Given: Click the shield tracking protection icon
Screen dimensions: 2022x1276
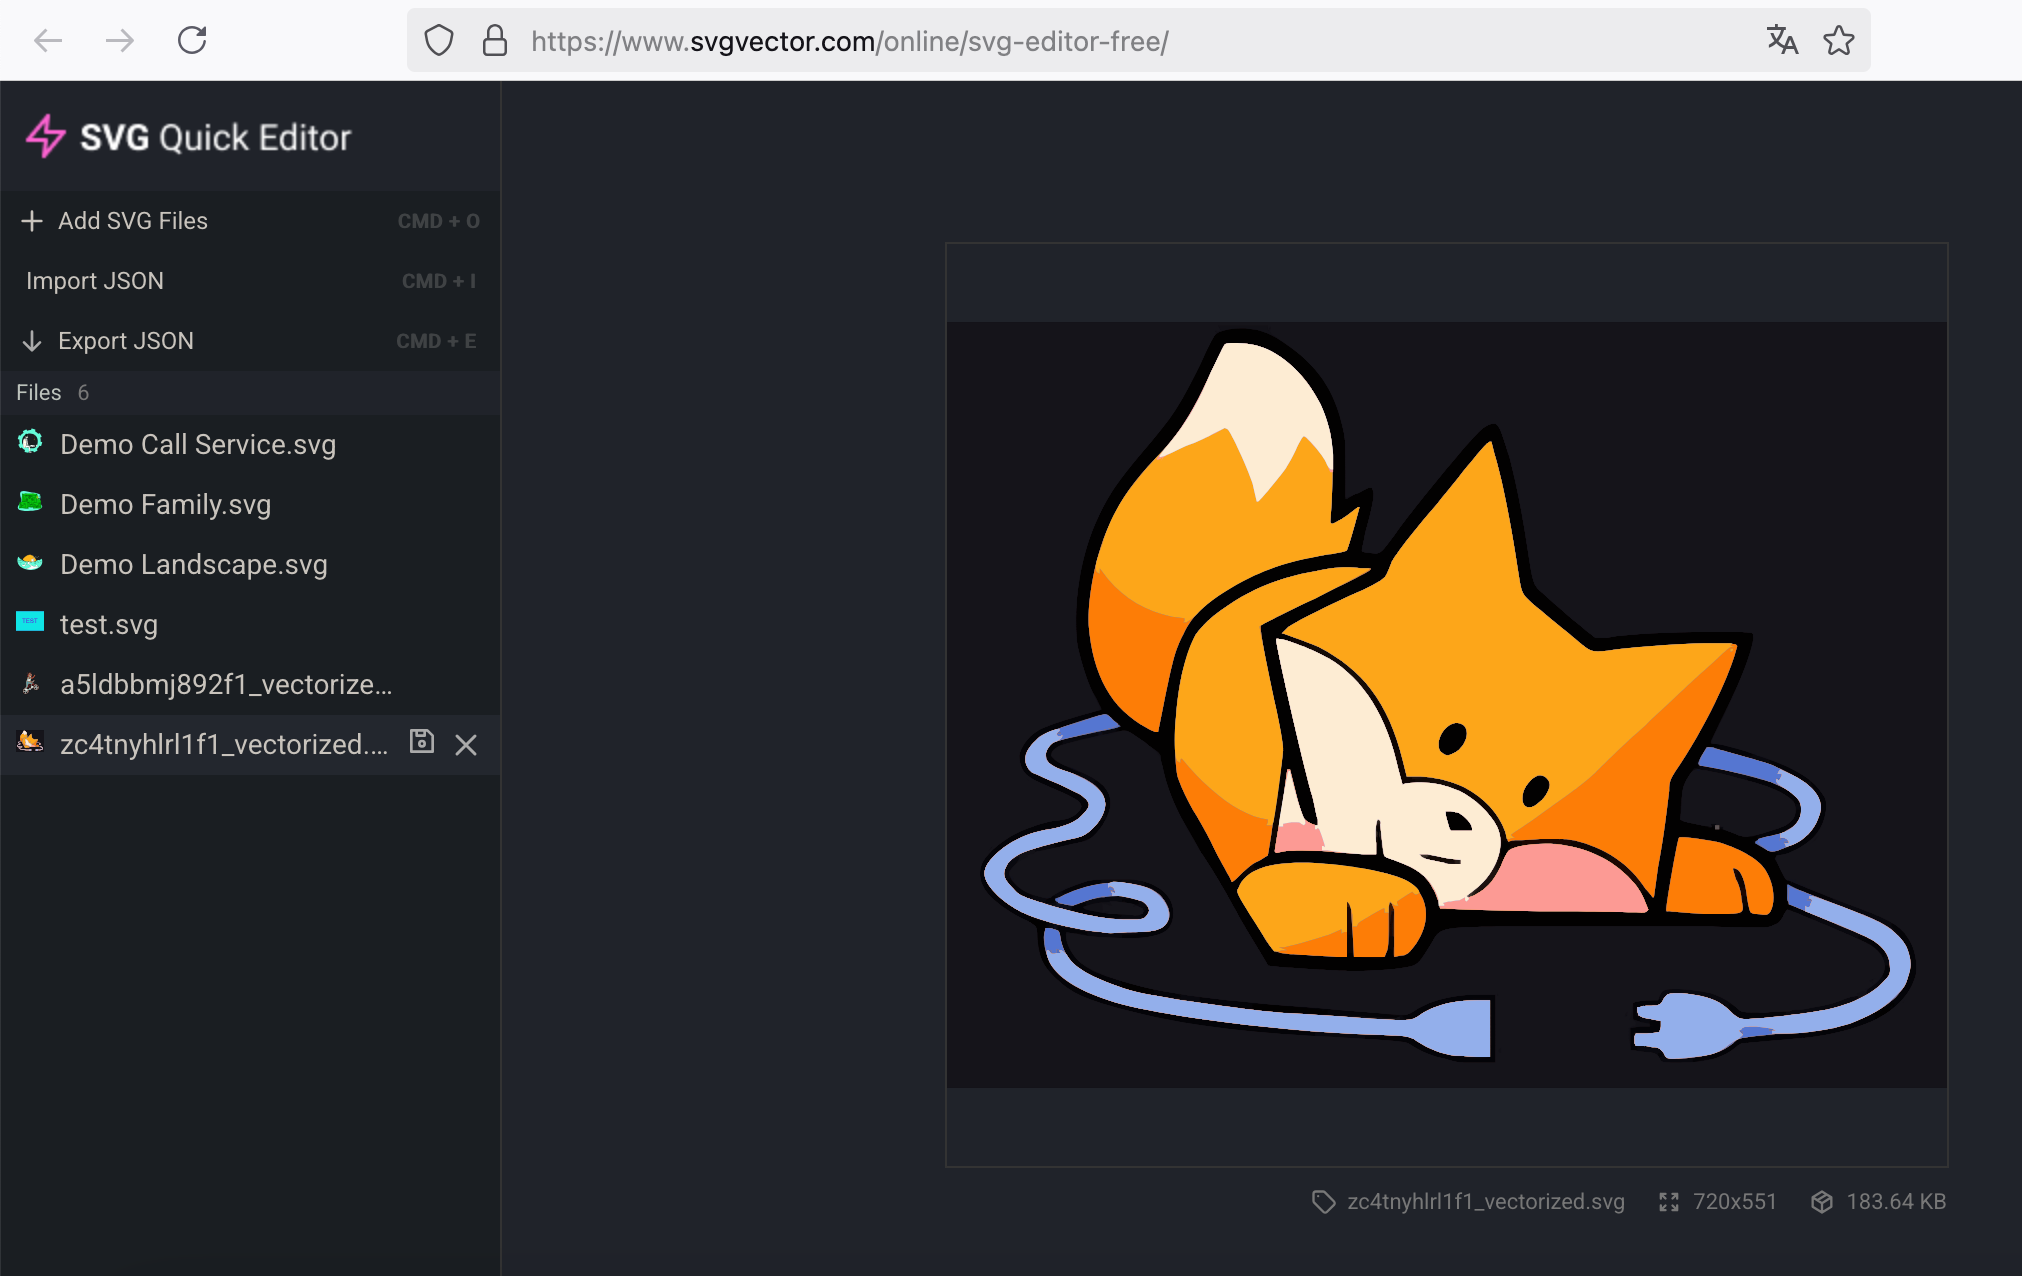Looking at the screenshot, I should point(439,41).
